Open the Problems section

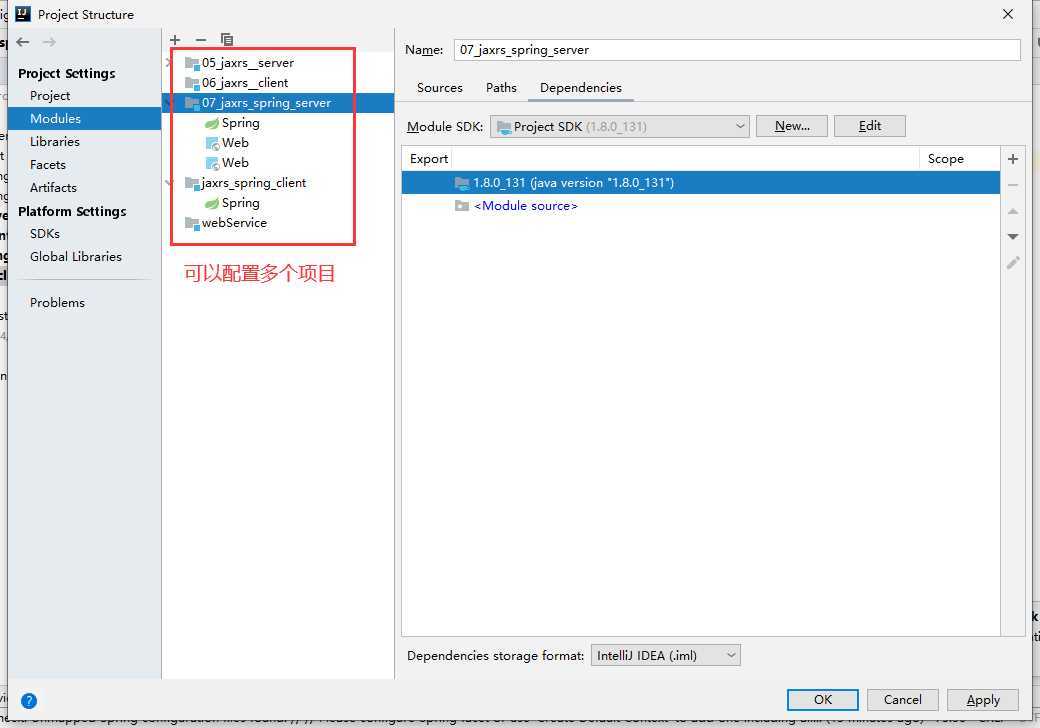[57, 303]
